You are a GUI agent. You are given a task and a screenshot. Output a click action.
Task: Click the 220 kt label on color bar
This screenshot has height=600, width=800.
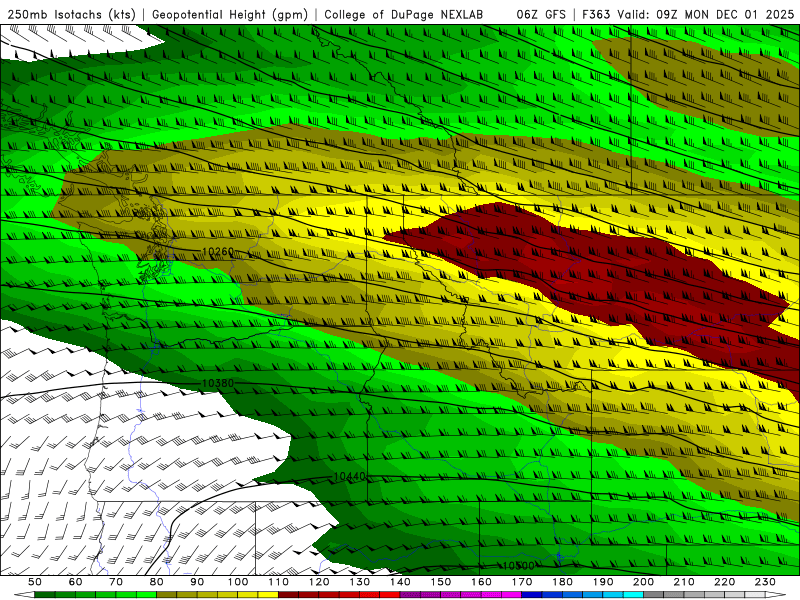coord(725,582)
